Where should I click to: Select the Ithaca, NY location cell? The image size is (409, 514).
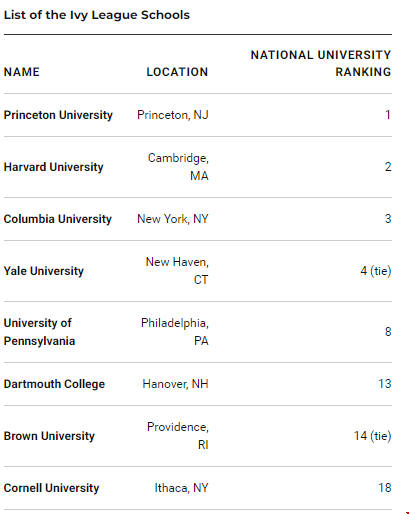tap(181, 488)
